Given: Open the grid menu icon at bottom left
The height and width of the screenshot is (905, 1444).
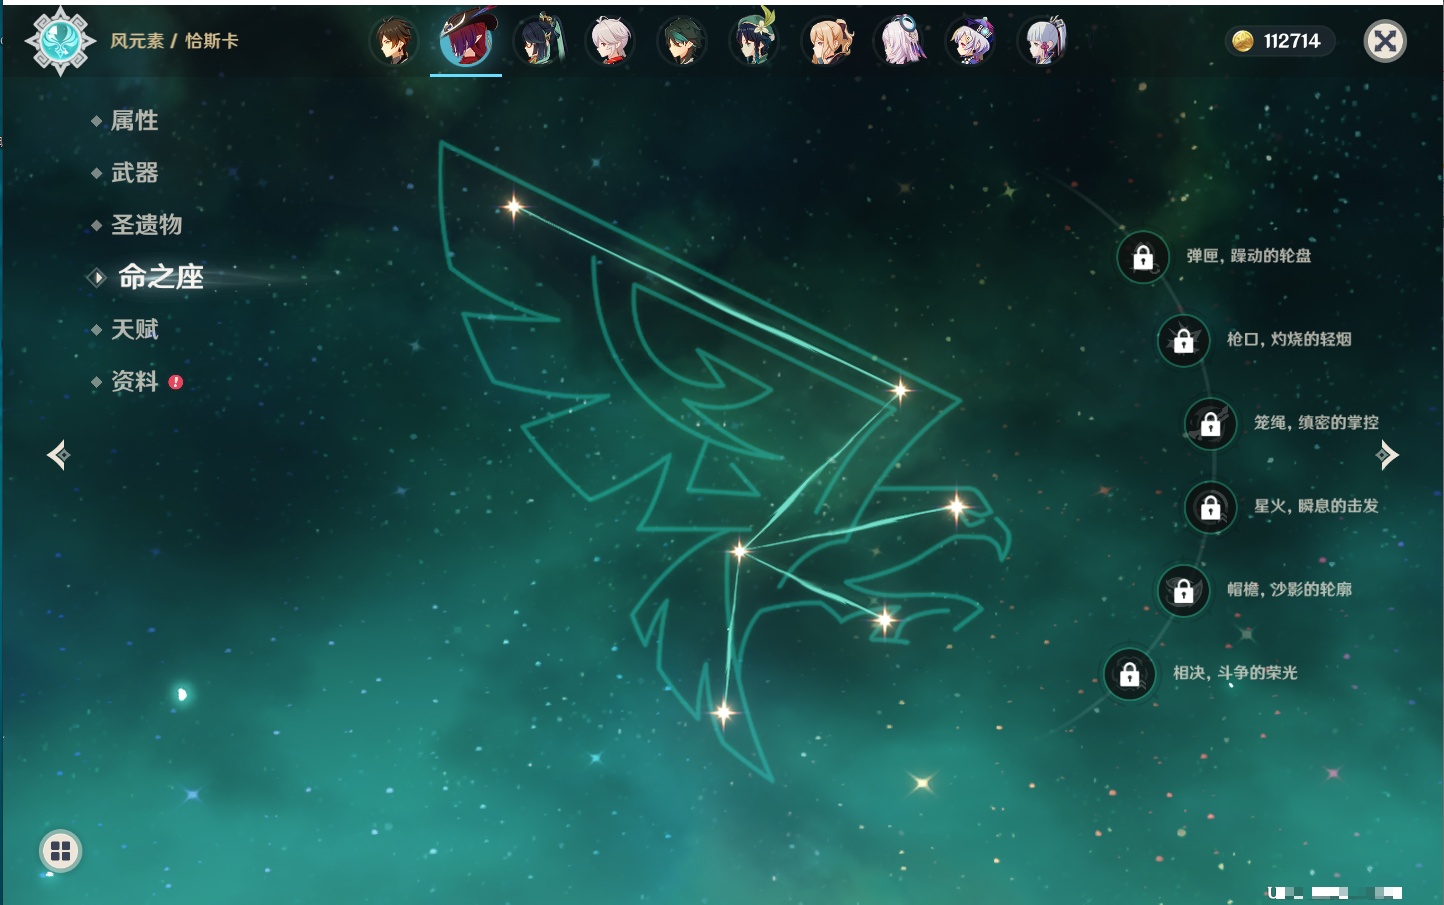Looking at the screenshot, I should pyautogui.click(x=60, y=851).
